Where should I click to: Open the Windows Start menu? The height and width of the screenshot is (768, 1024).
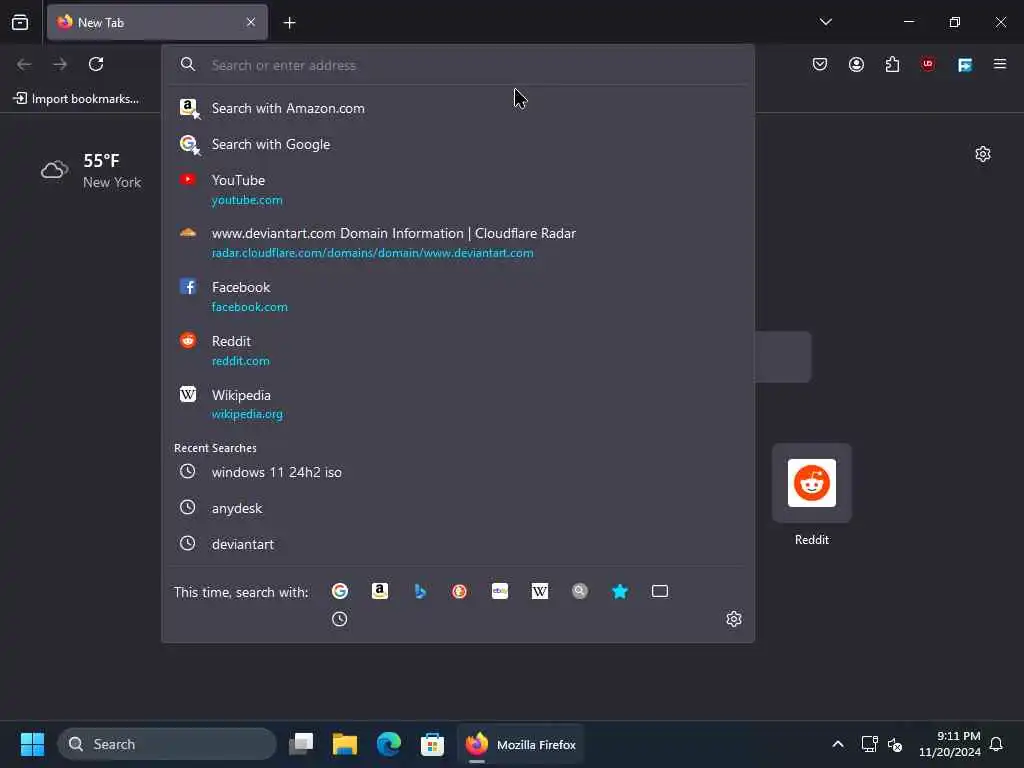(32, 744)
